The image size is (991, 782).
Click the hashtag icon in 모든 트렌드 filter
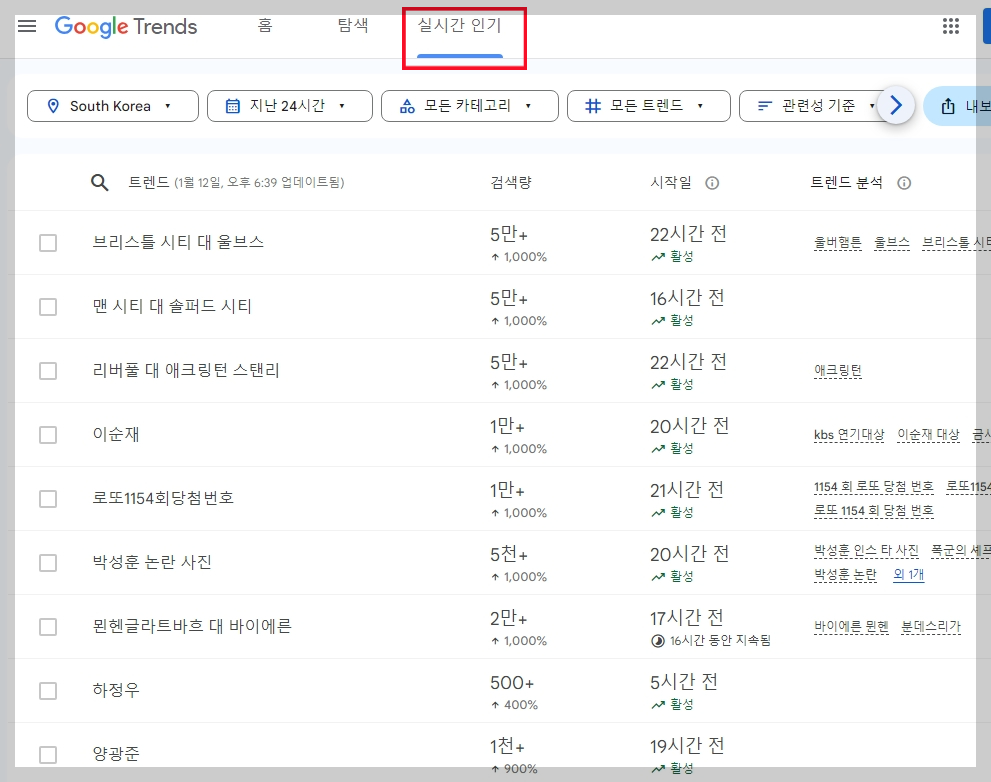tap(593, 106)
